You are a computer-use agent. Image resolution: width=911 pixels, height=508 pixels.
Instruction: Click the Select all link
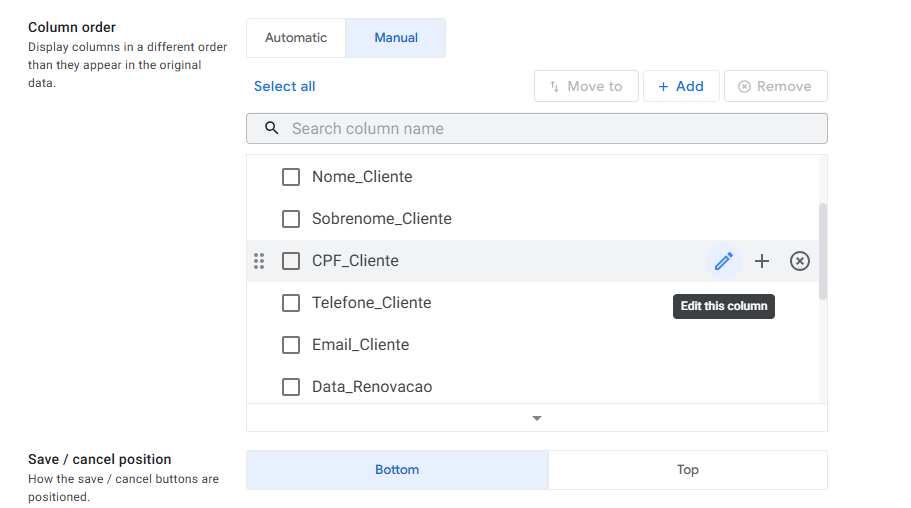(285, 86)
